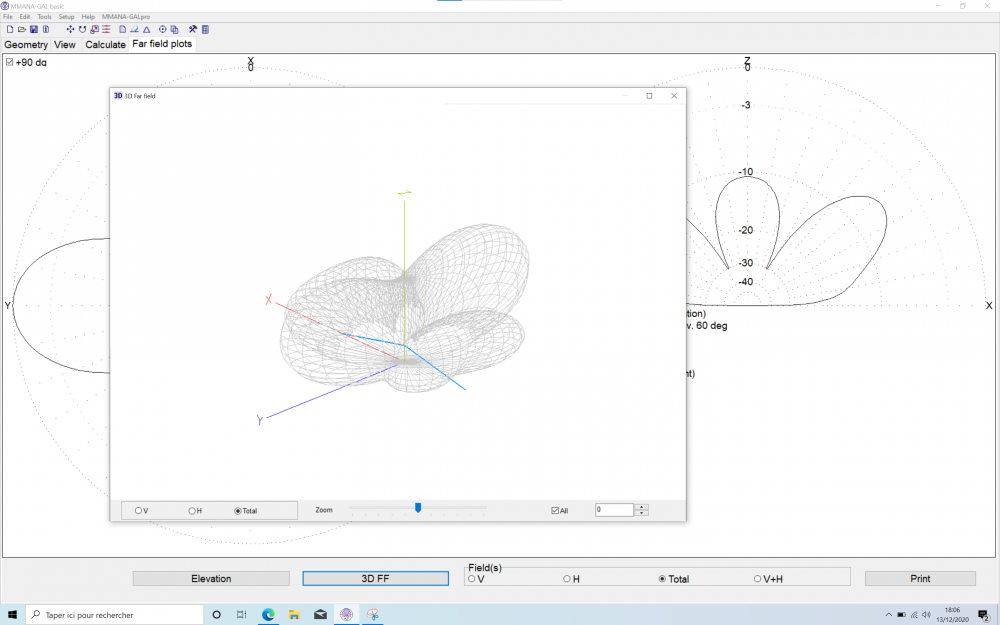Click the Elevation button
The width and height of the screenshot is (1000, 625).
click(x=211, y=579)
